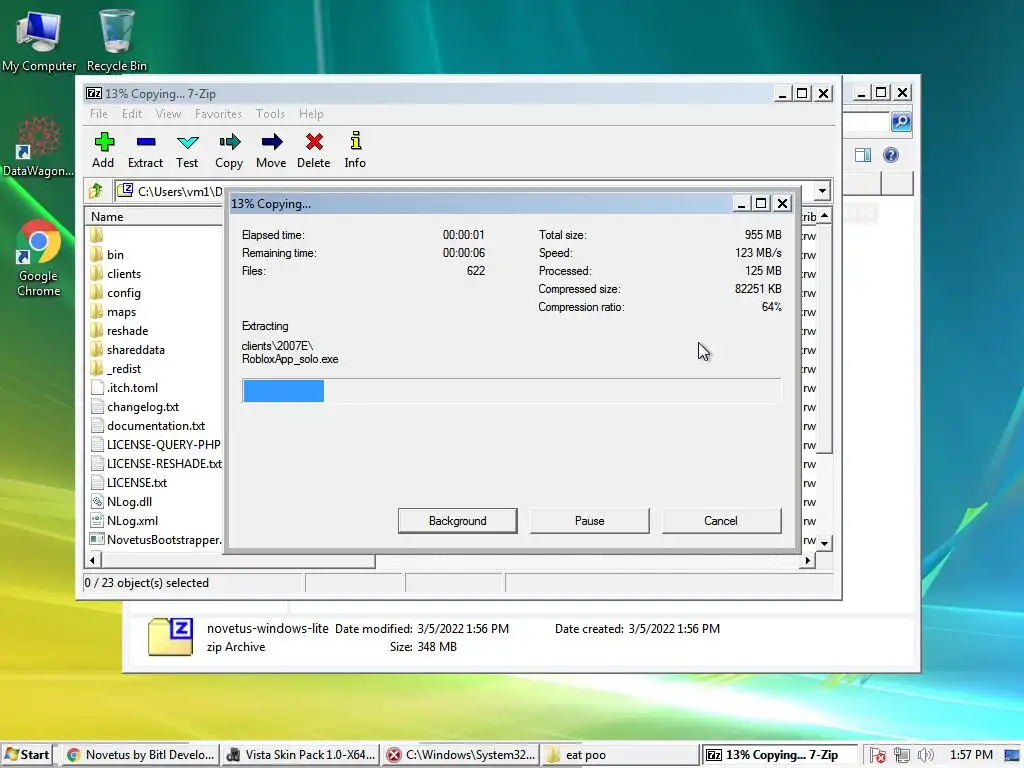Select the documentation.txt file
This screenshot has width=1024, height=768.
pos(155,425)
